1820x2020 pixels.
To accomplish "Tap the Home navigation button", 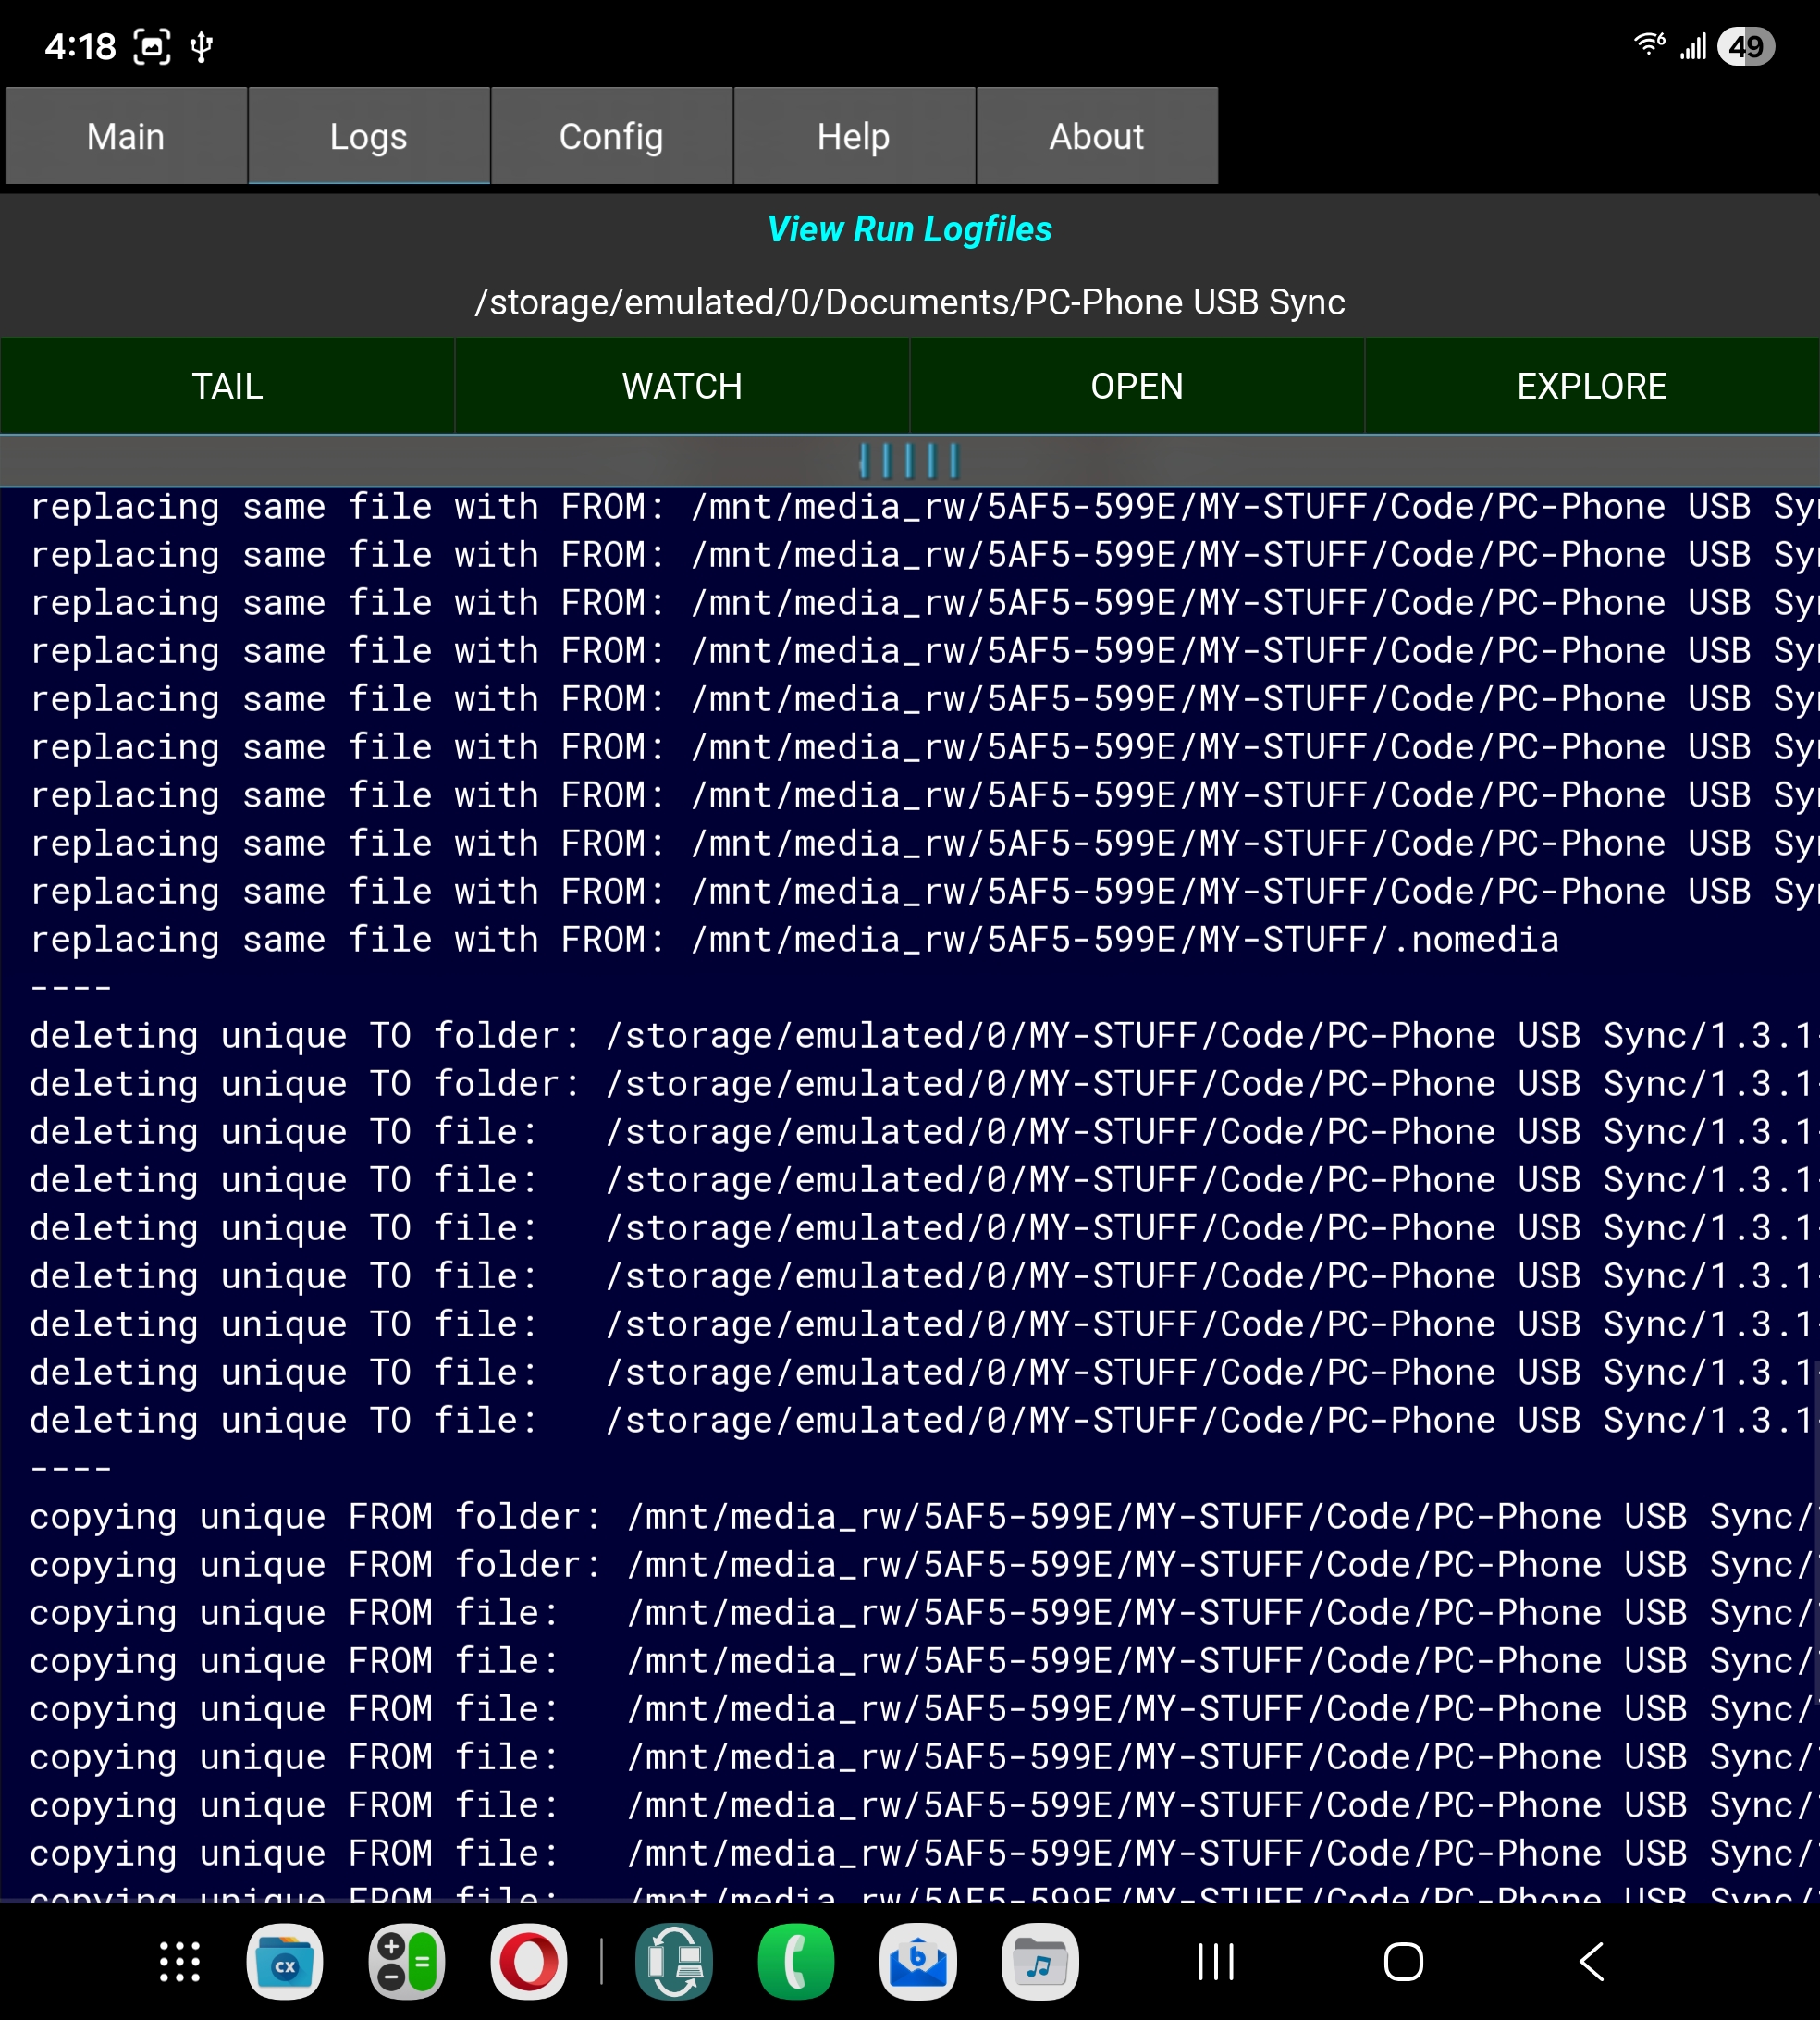I will pos(1403,1962).
